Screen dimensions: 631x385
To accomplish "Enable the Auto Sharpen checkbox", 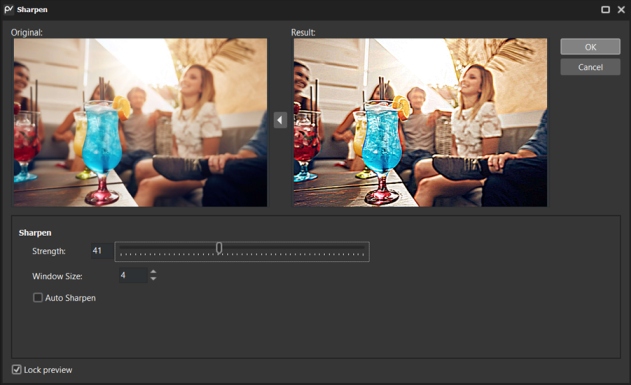I will [38, 298].
